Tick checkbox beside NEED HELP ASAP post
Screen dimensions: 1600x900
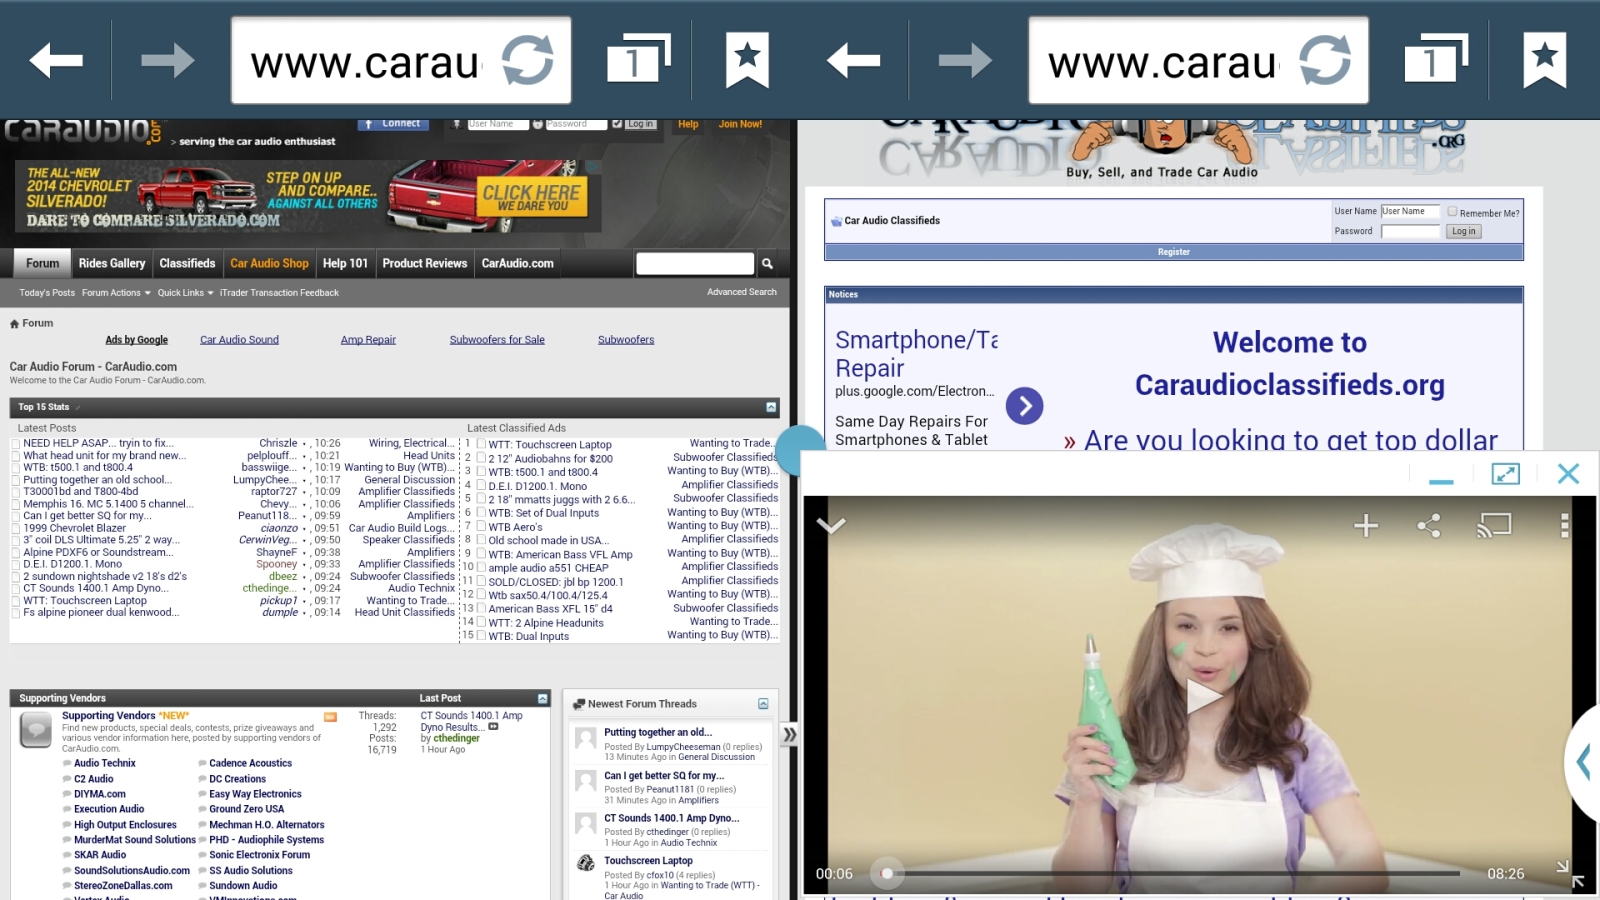(16, 443)
